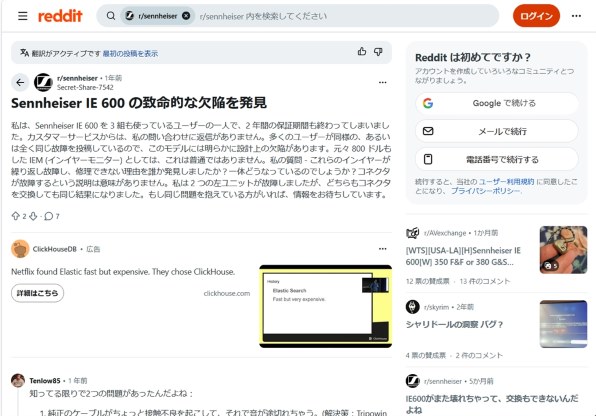Show the original post via 最初の投稿を表示
The height and width of the screenshot is (416, 596).
tap(130, 54)
